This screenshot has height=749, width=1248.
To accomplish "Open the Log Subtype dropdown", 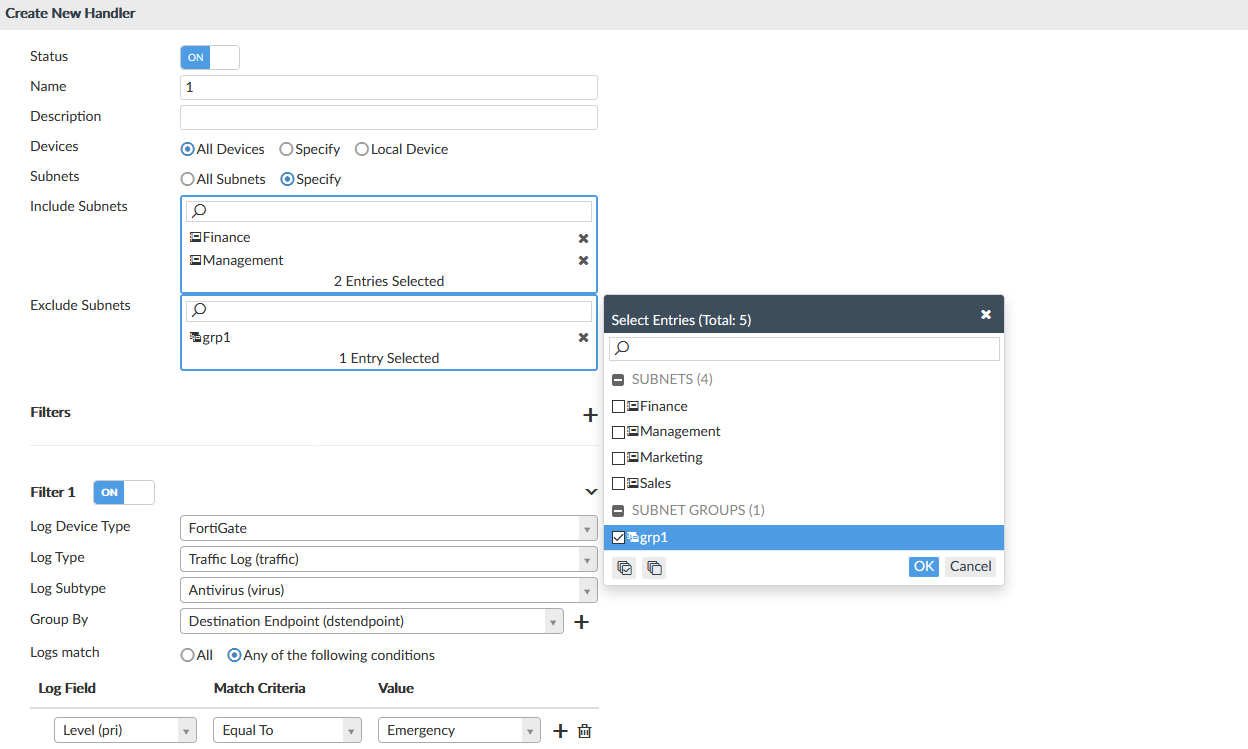I will coord(388,590).
